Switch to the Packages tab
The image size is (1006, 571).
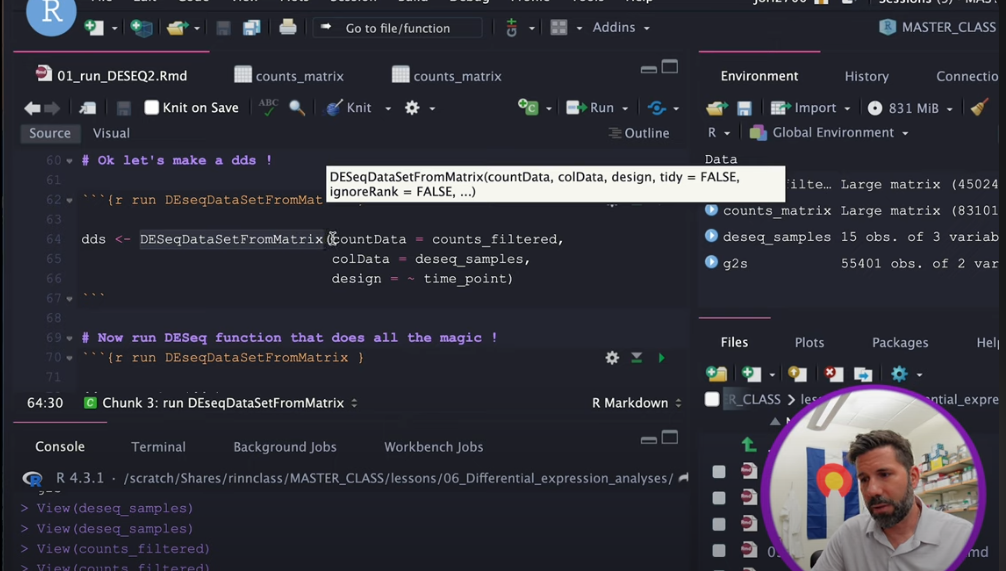pos(899,343)
